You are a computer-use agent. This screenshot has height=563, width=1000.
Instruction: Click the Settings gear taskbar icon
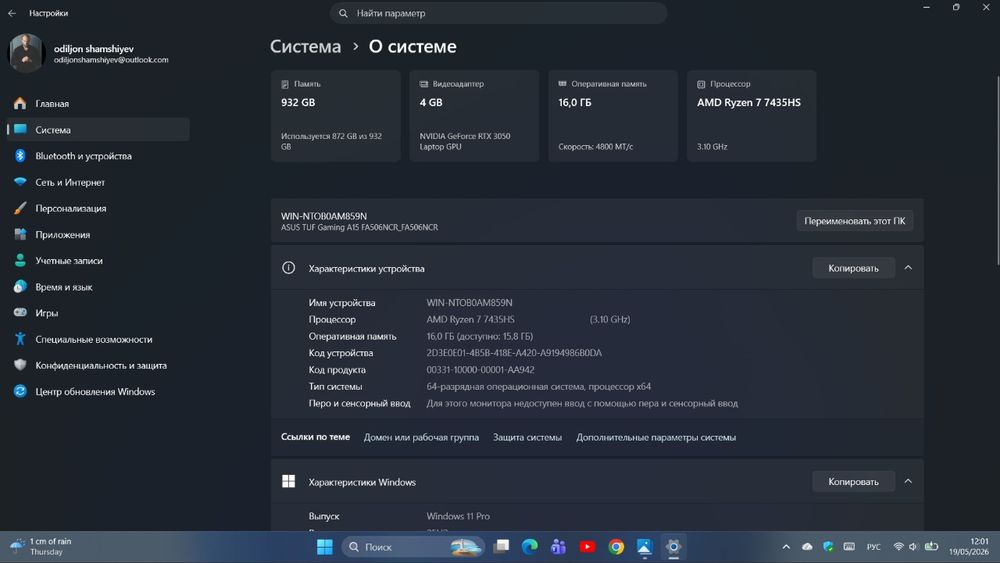coord(673,546)
